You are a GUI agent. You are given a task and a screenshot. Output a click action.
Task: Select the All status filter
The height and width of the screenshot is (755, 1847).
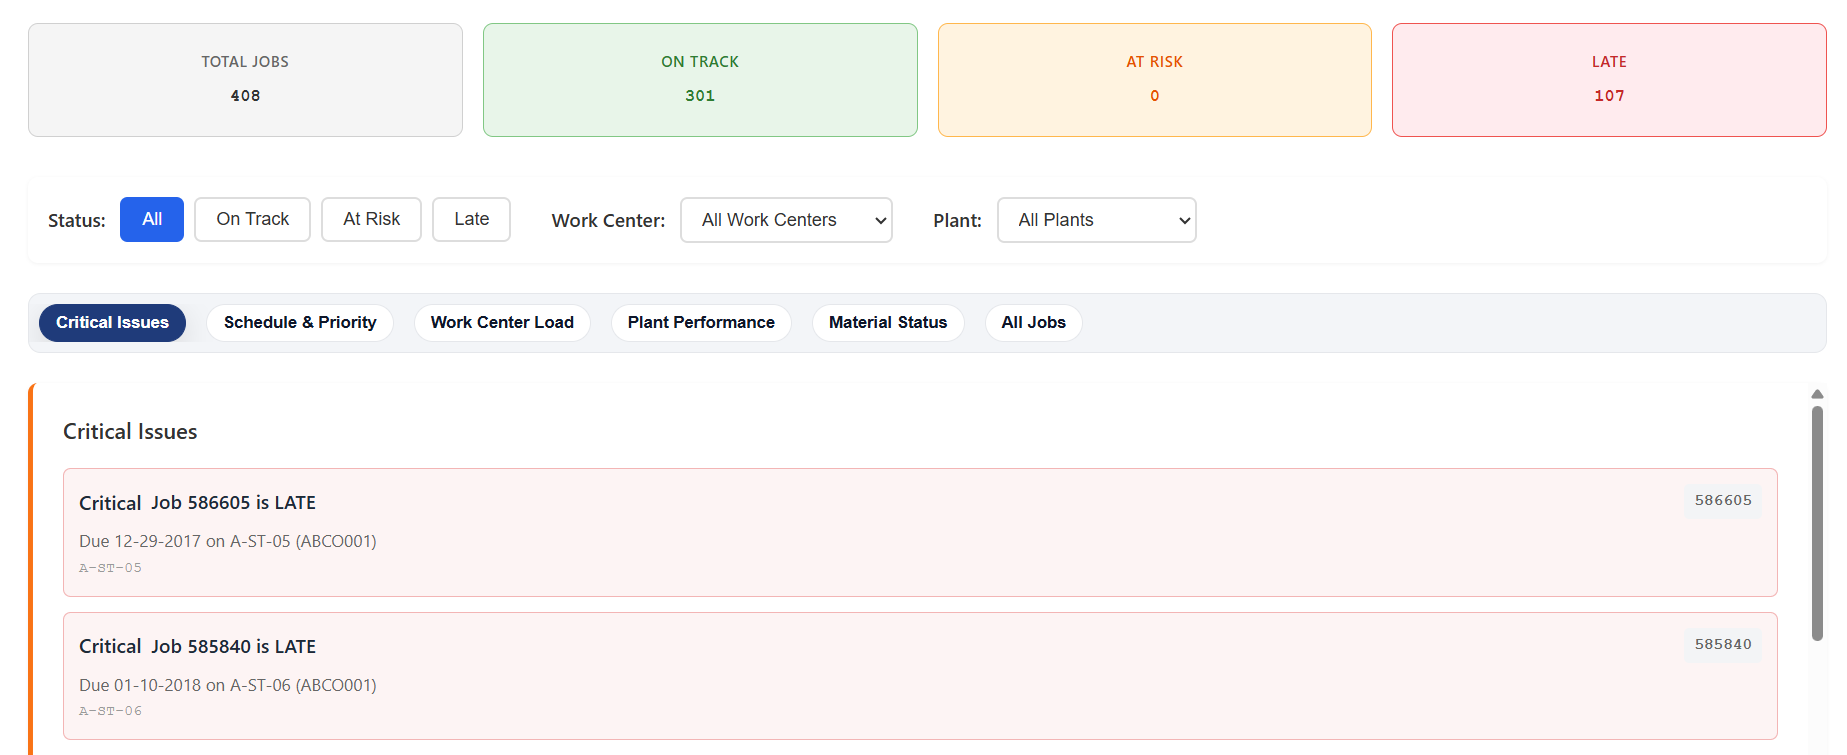pyautogui.click(x=152, y=219)
